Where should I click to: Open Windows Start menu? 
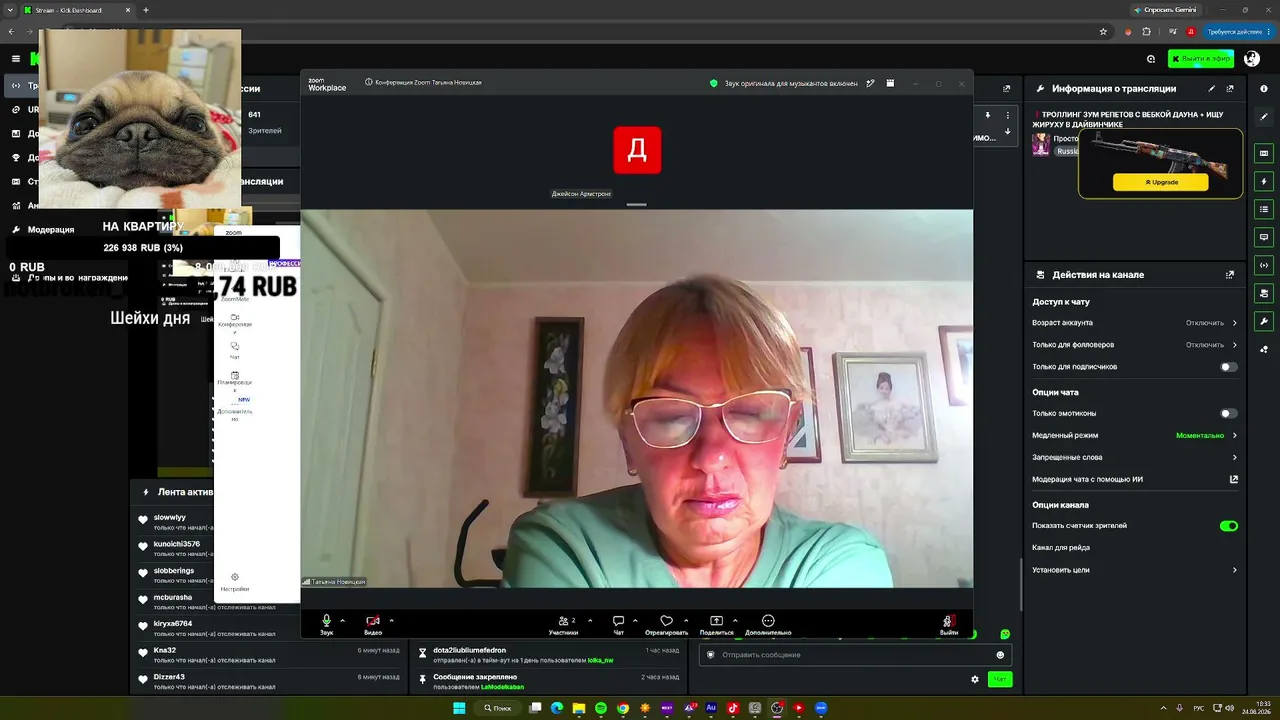coord(459,708)
